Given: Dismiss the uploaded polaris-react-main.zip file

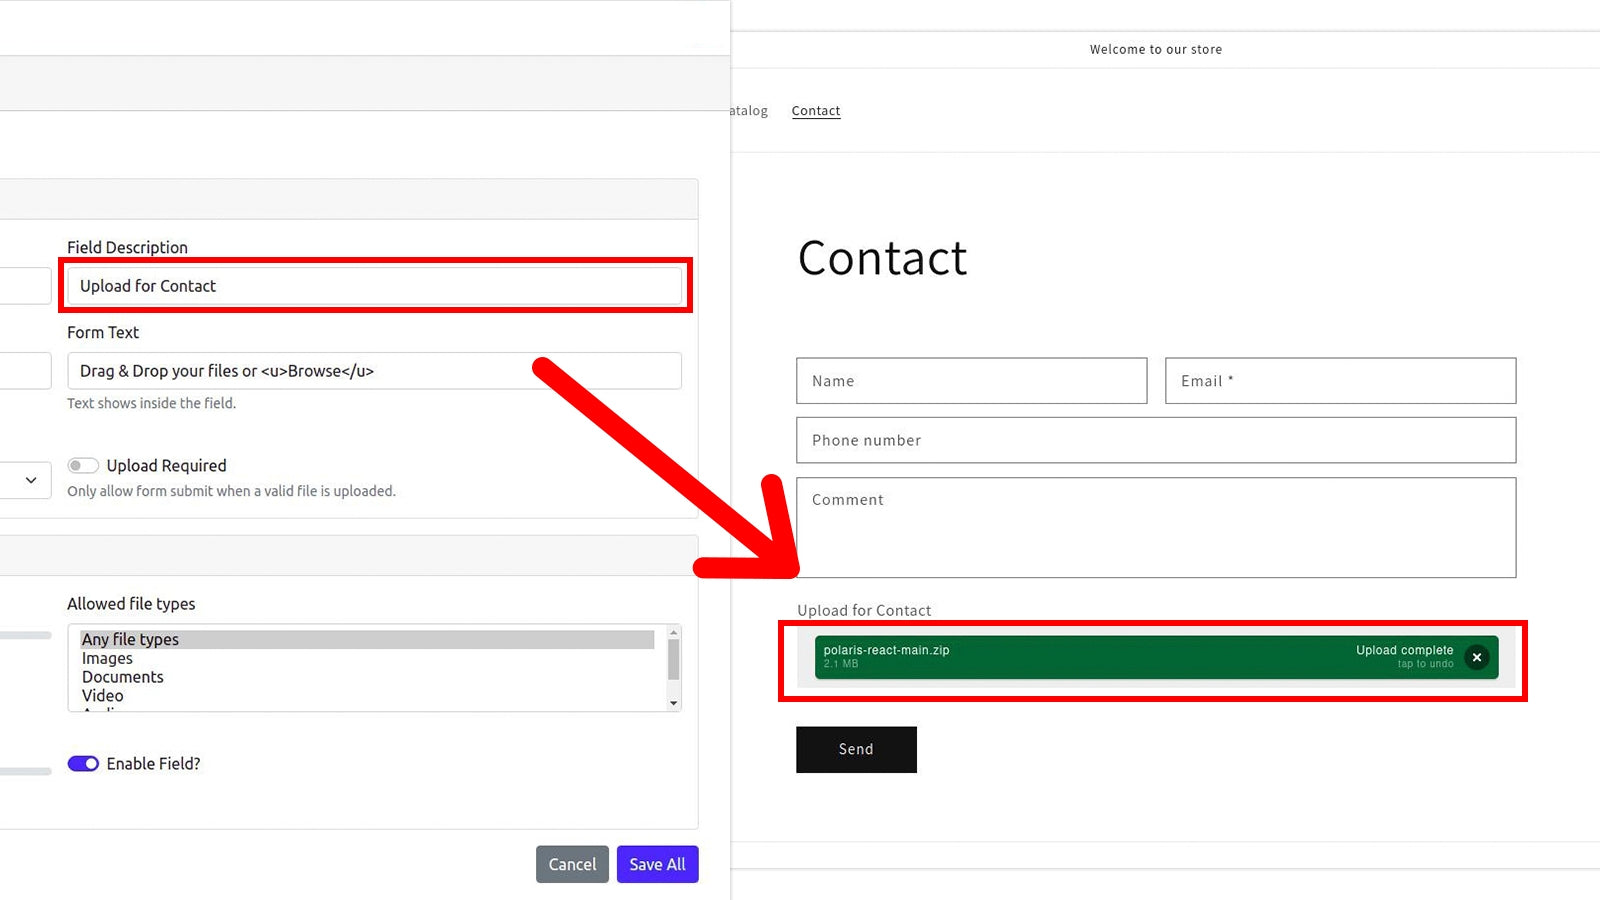Looking at the screenshot, I should pos(1477,657).
